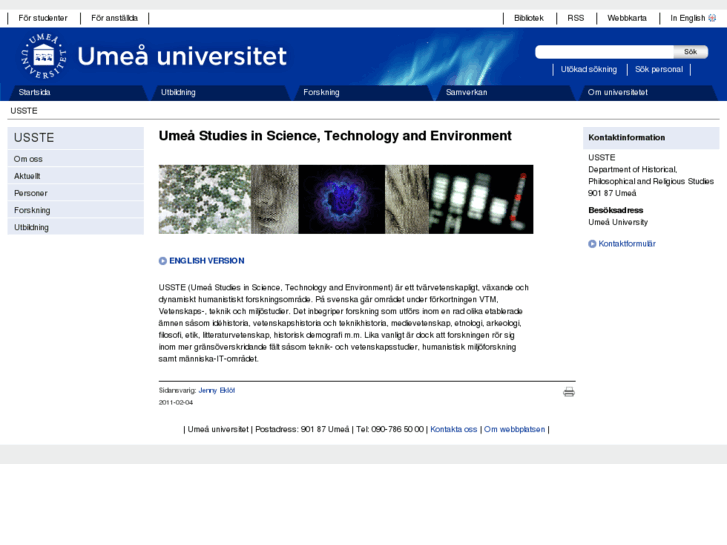727x545 pixels.
Task: Click the Umeå universitet header title
Action: pyautogui.click(x=182, y=57)
